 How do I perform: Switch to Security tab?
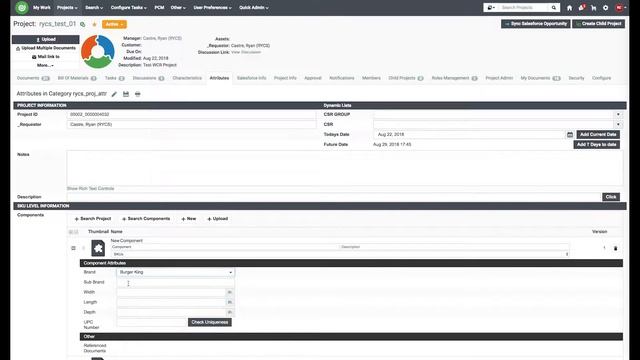576,78
